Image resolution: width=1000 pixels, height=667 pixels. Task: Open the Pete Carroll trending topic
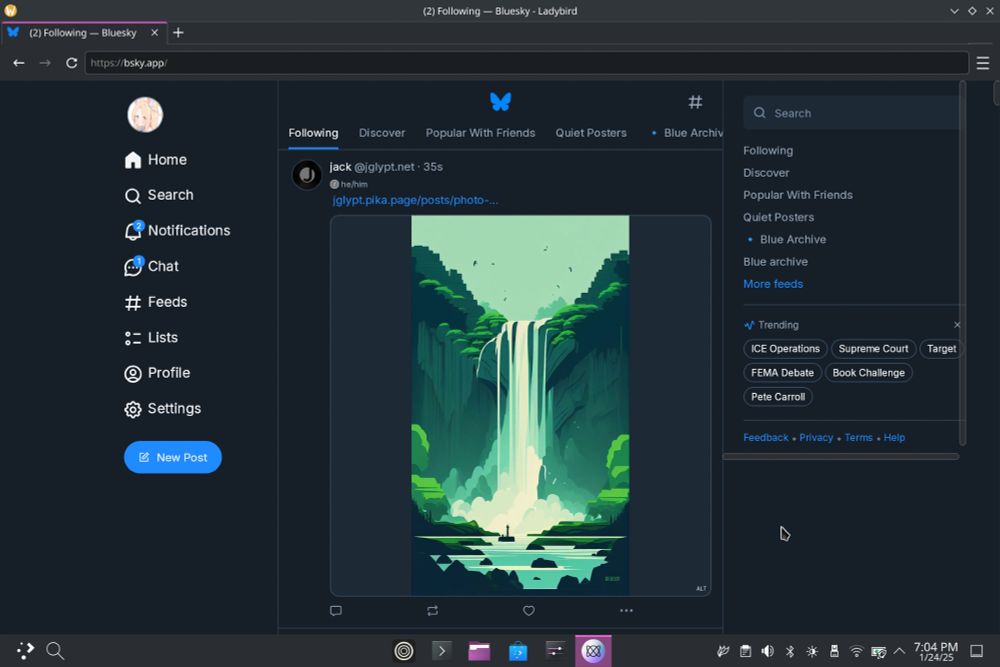coord(778,397)
